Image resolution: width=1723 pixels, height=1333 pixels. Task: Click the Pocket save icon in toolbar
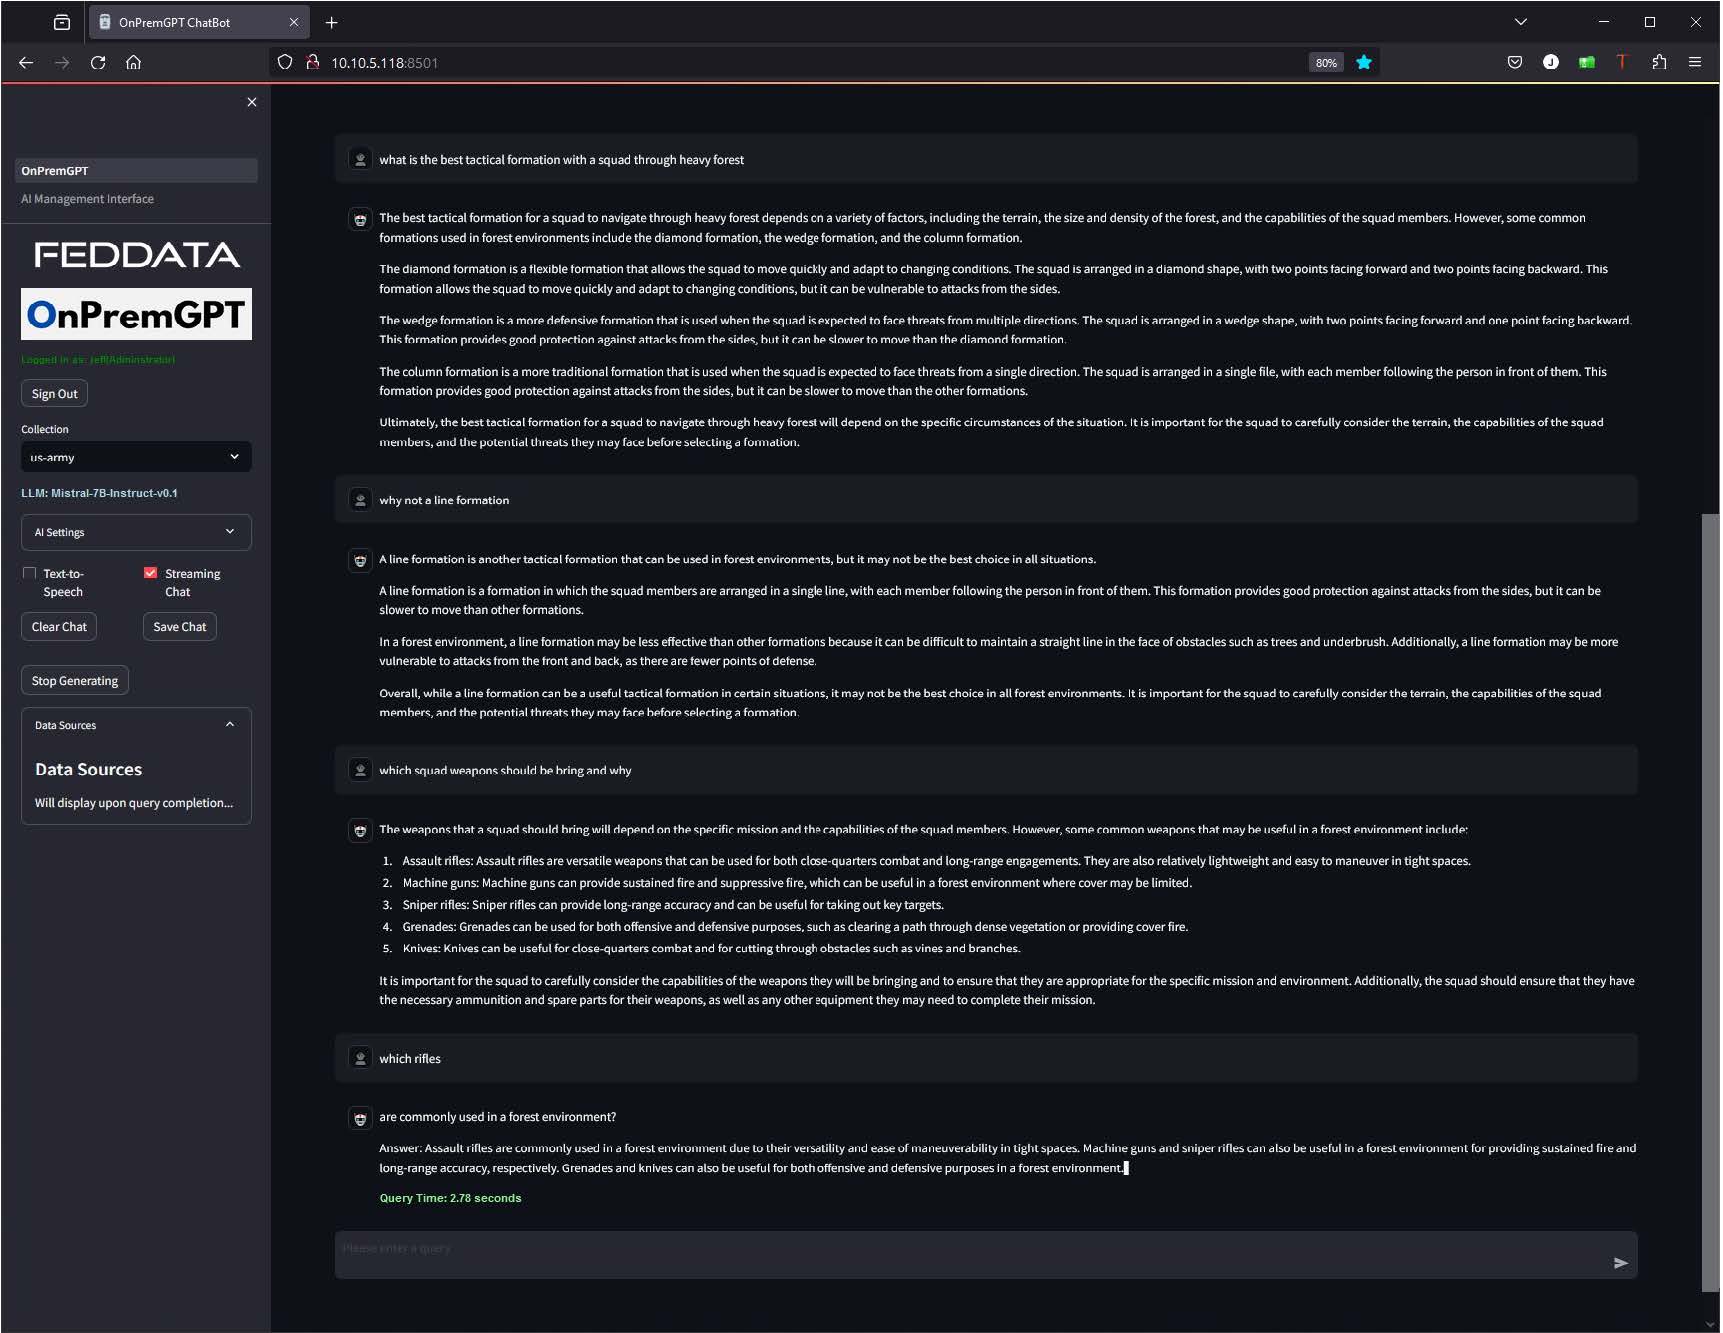pyautogui.click(x=1514, y=62)
